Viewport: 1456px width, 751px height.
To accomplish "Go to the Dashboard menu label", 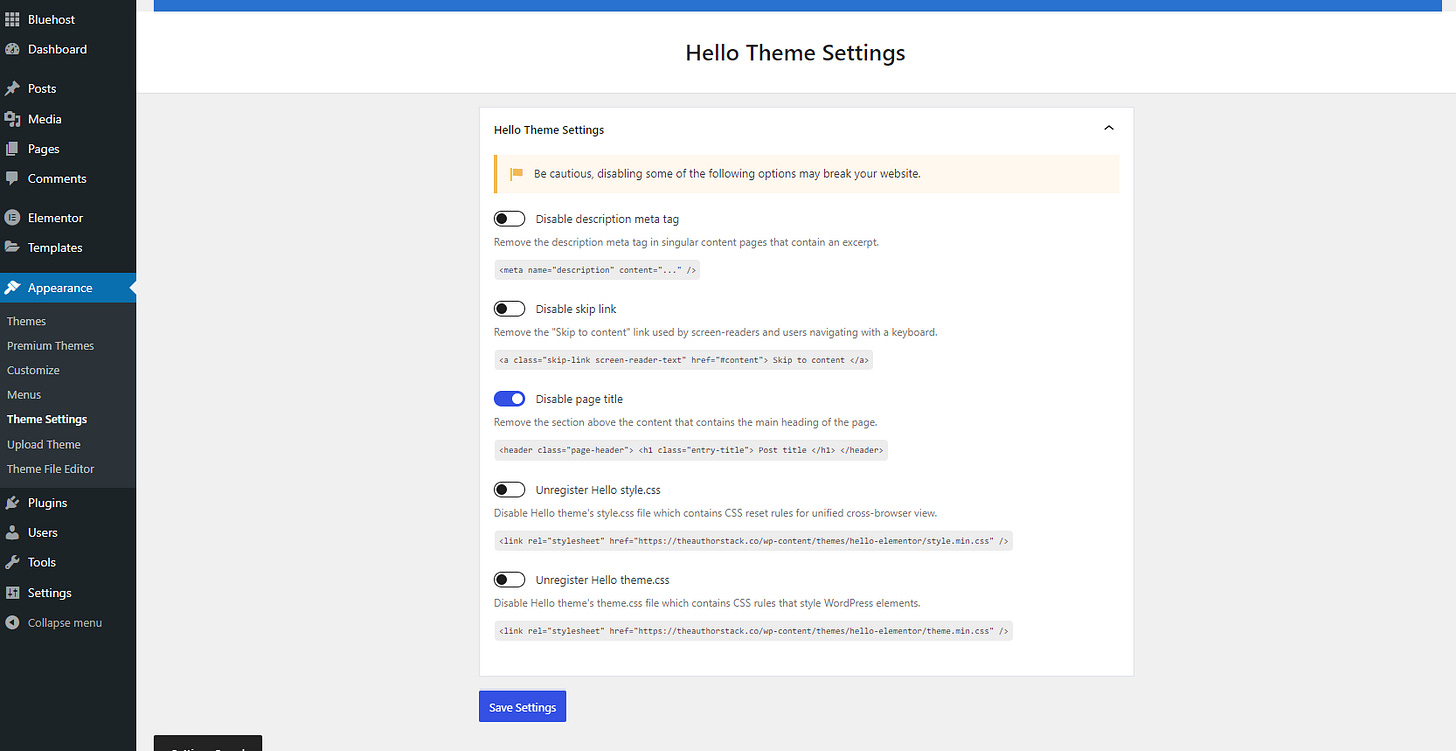I will pyautogui.click(x=57, y=49).
